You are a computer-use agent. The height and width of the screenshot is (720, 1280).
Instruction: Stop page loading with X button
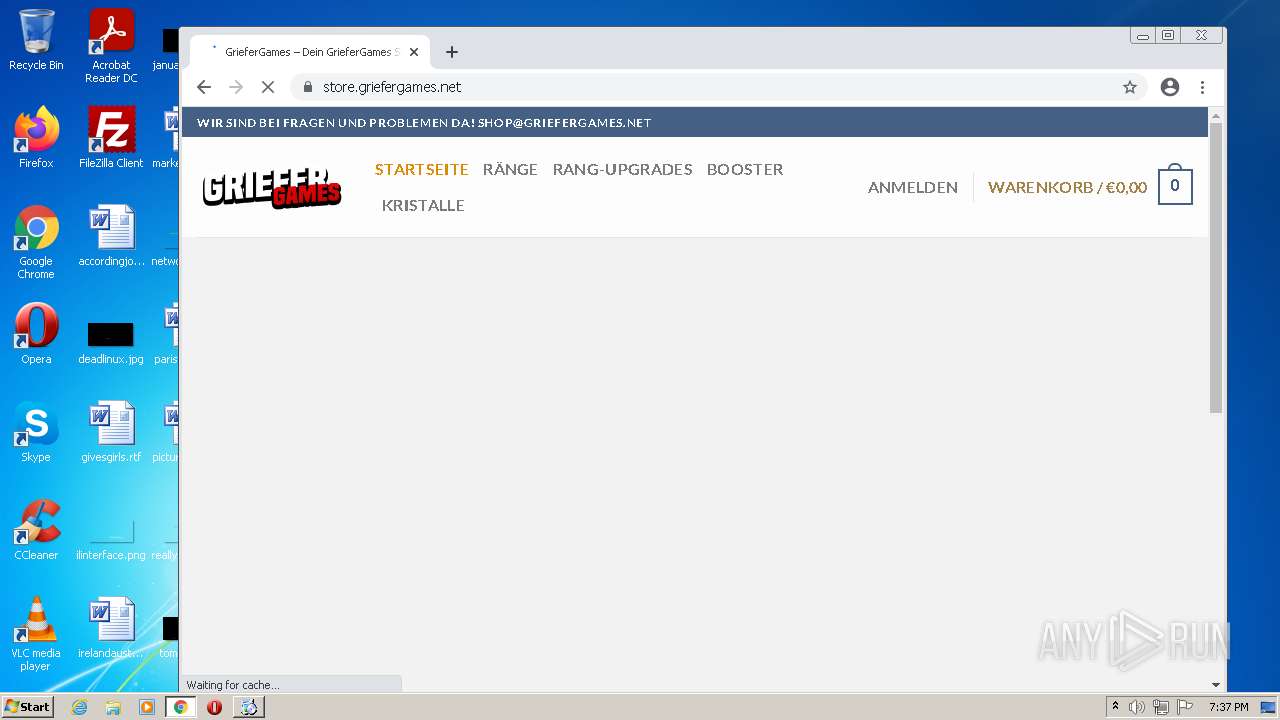[x=268, y=87]
